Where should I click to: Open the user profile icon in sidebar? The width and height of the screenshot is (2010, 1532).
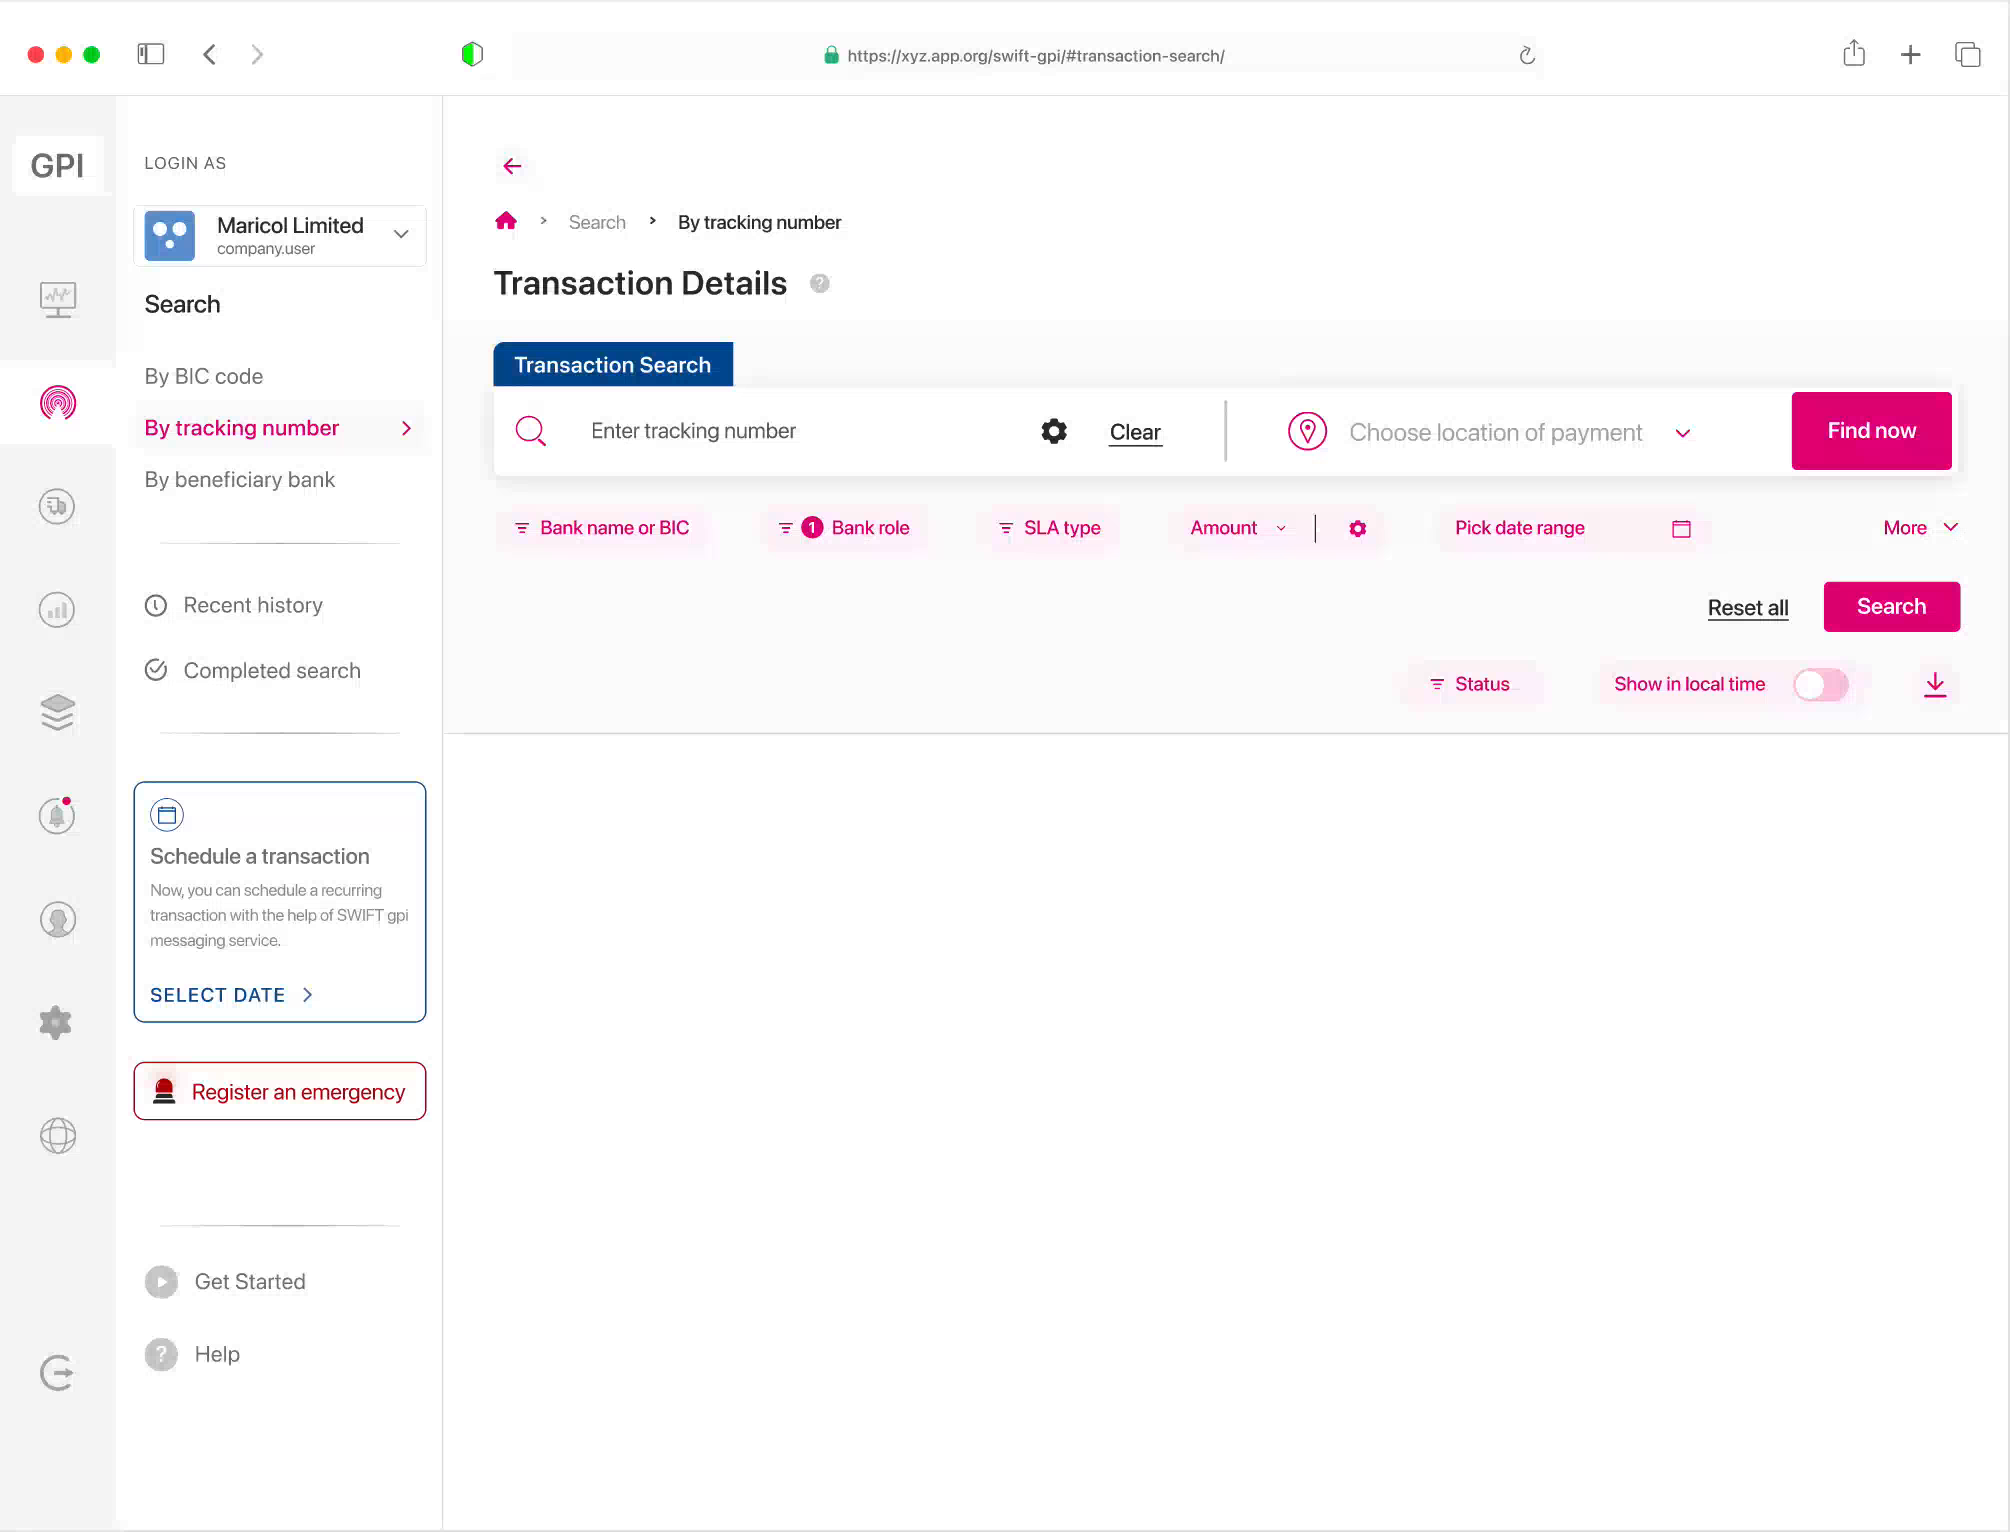click(57, 919)
